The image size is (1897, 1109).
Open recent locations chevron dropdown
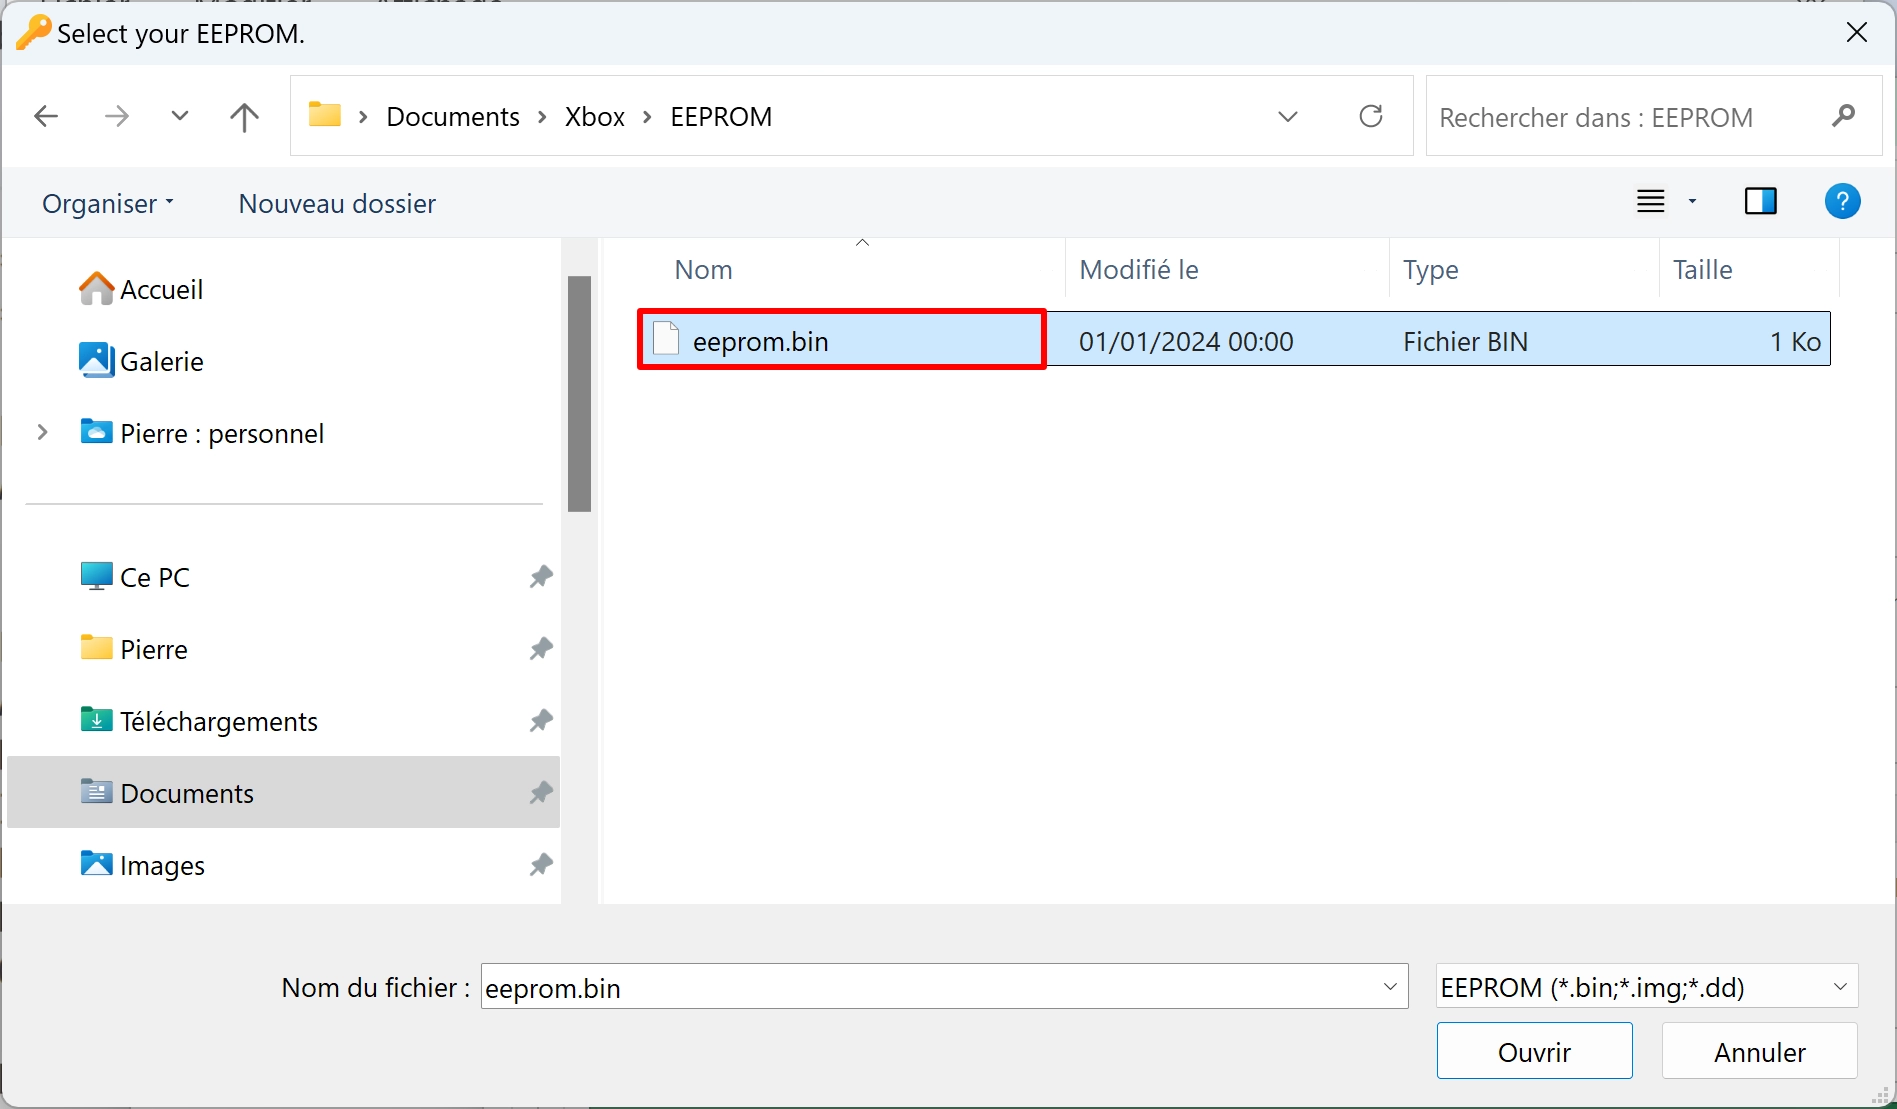pos(180,116)
